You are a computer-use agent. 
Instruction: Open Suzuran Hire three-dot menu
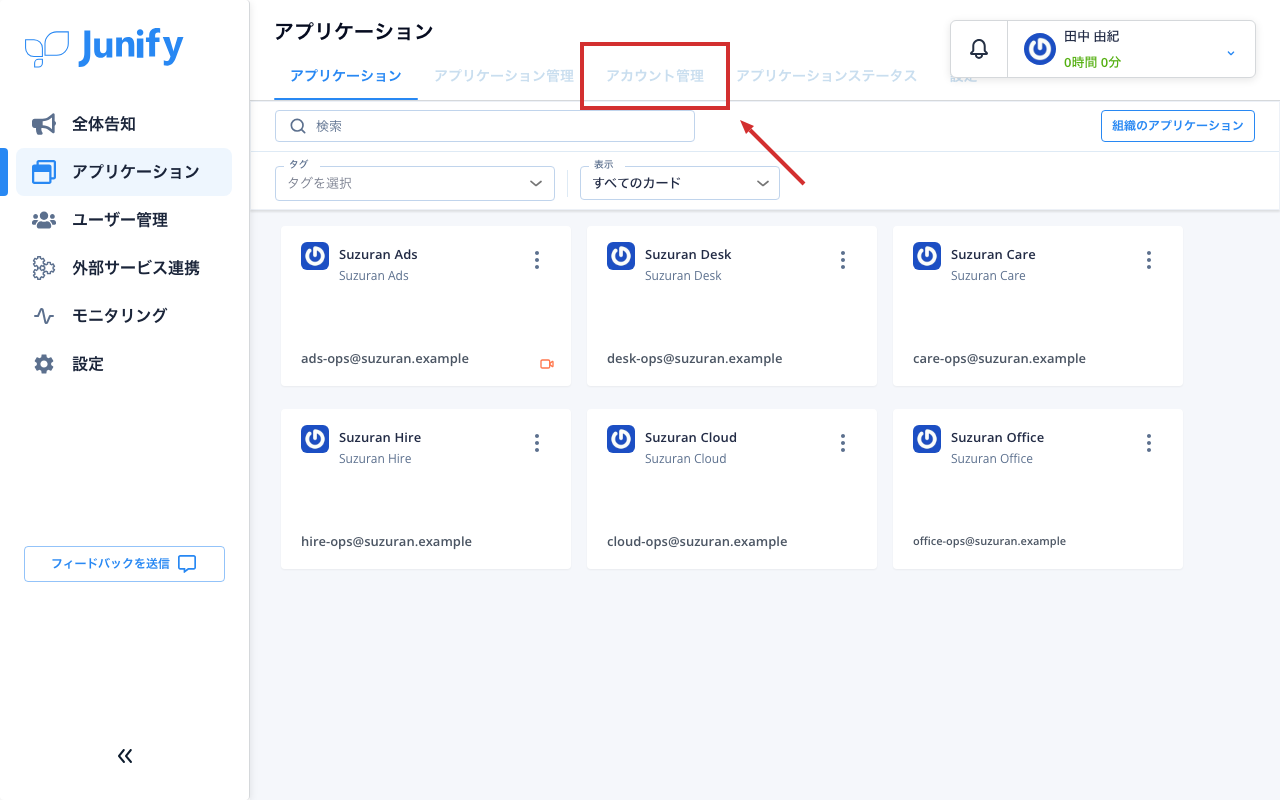tap(537, 443)
